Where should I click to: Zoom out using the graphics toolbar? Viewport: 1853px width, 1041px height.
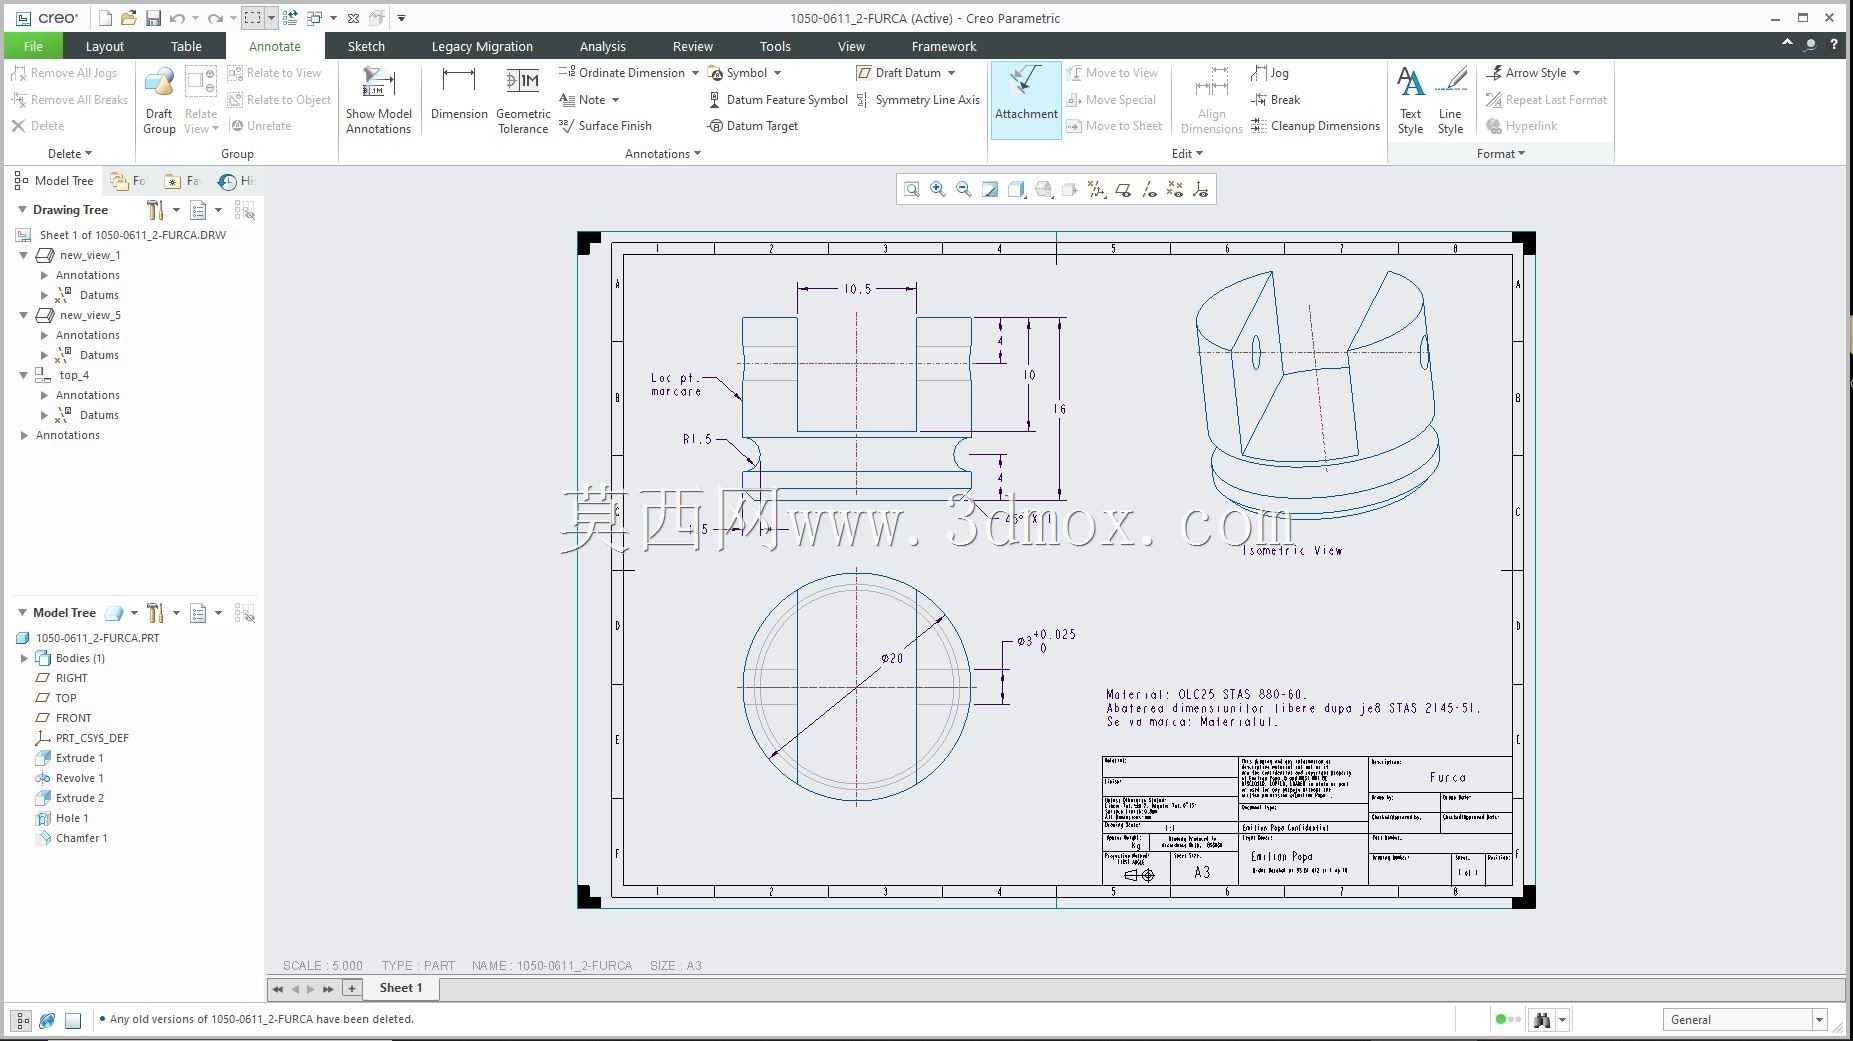(x=964, y=189)
